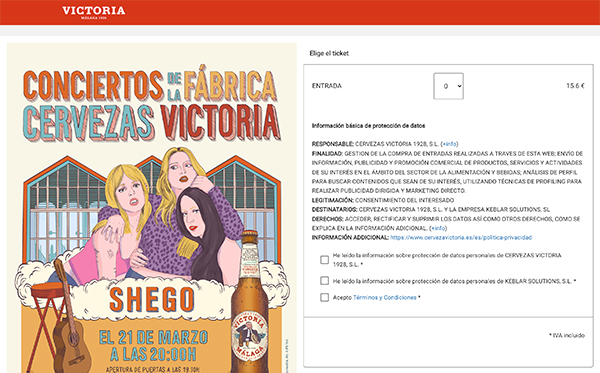The image size is (600, 373).
Task: Check the CERVEZAS VICTORIA 1928 data protection box
Action: (324, 260)
